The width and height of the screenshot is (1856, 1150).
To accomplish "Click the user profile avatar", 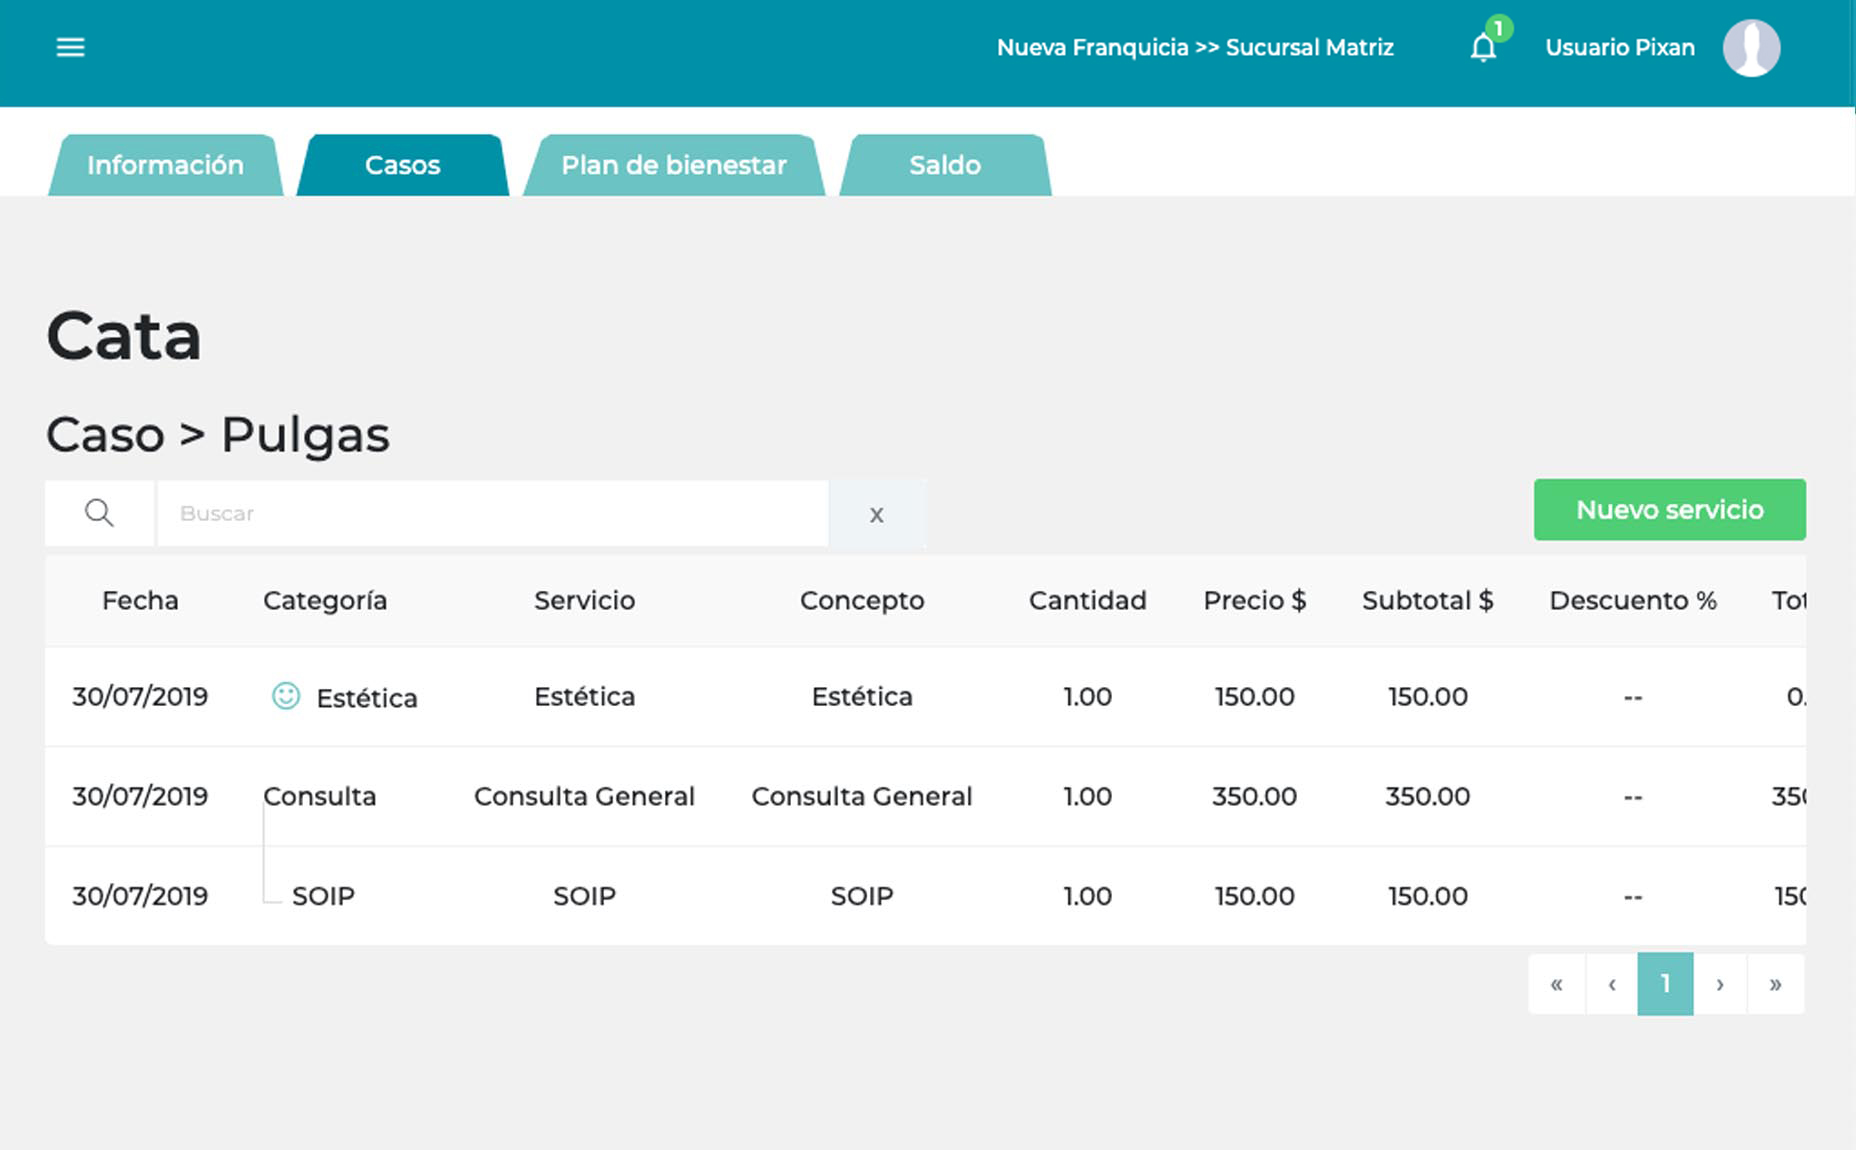I will 1751,48.
